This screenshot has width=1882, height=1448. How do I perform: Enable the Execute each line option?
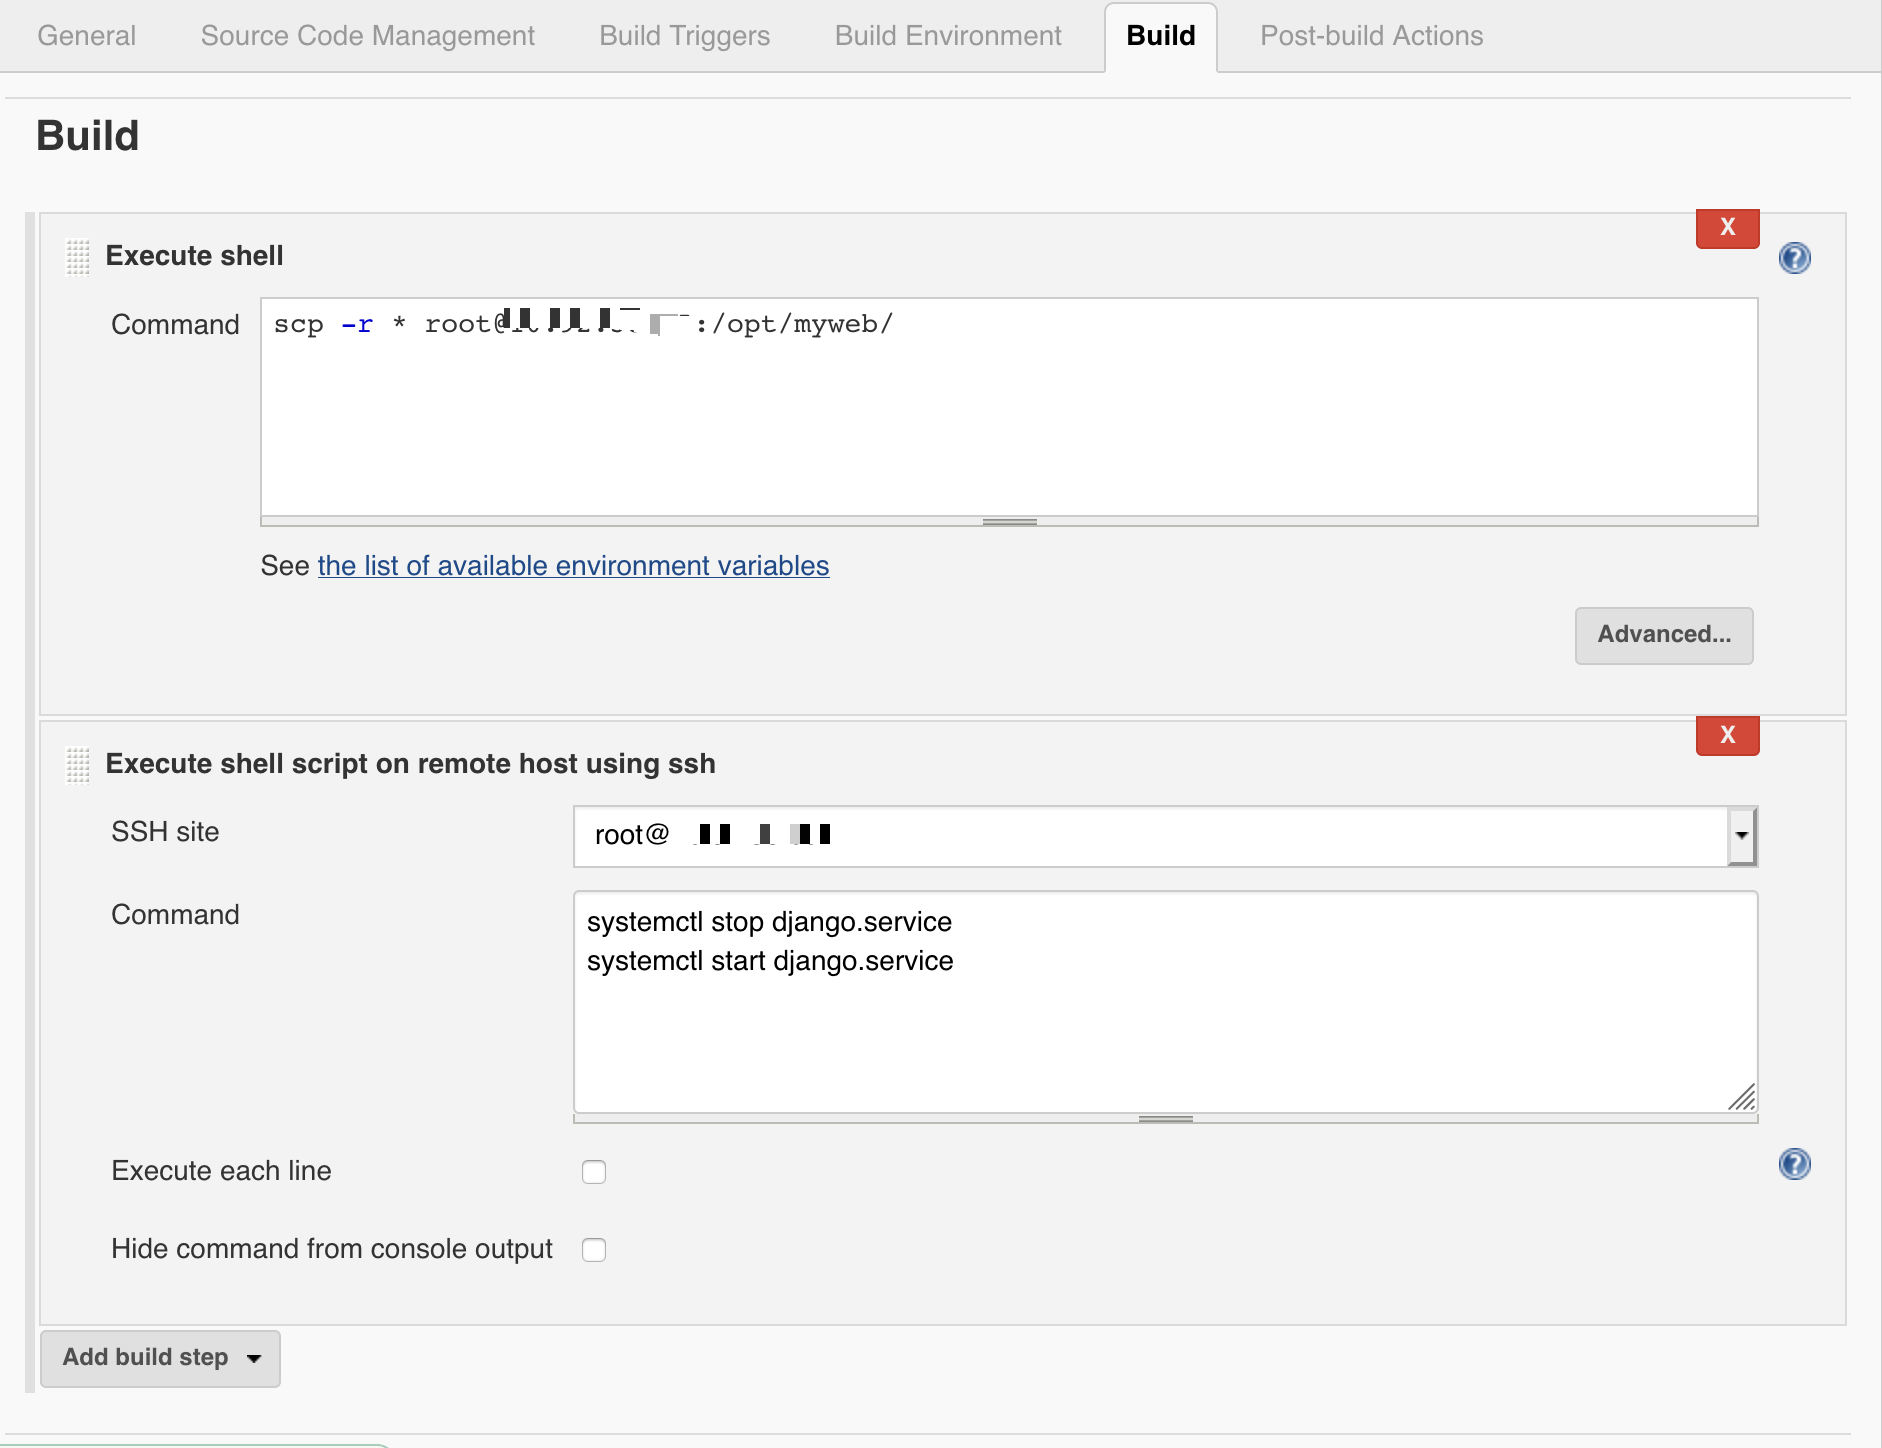(594, 1171)
